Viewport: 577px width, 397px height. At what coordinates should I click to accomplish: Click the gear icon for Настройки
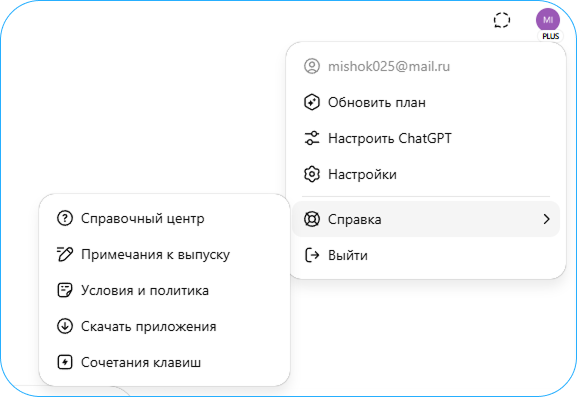click(312, 174)
